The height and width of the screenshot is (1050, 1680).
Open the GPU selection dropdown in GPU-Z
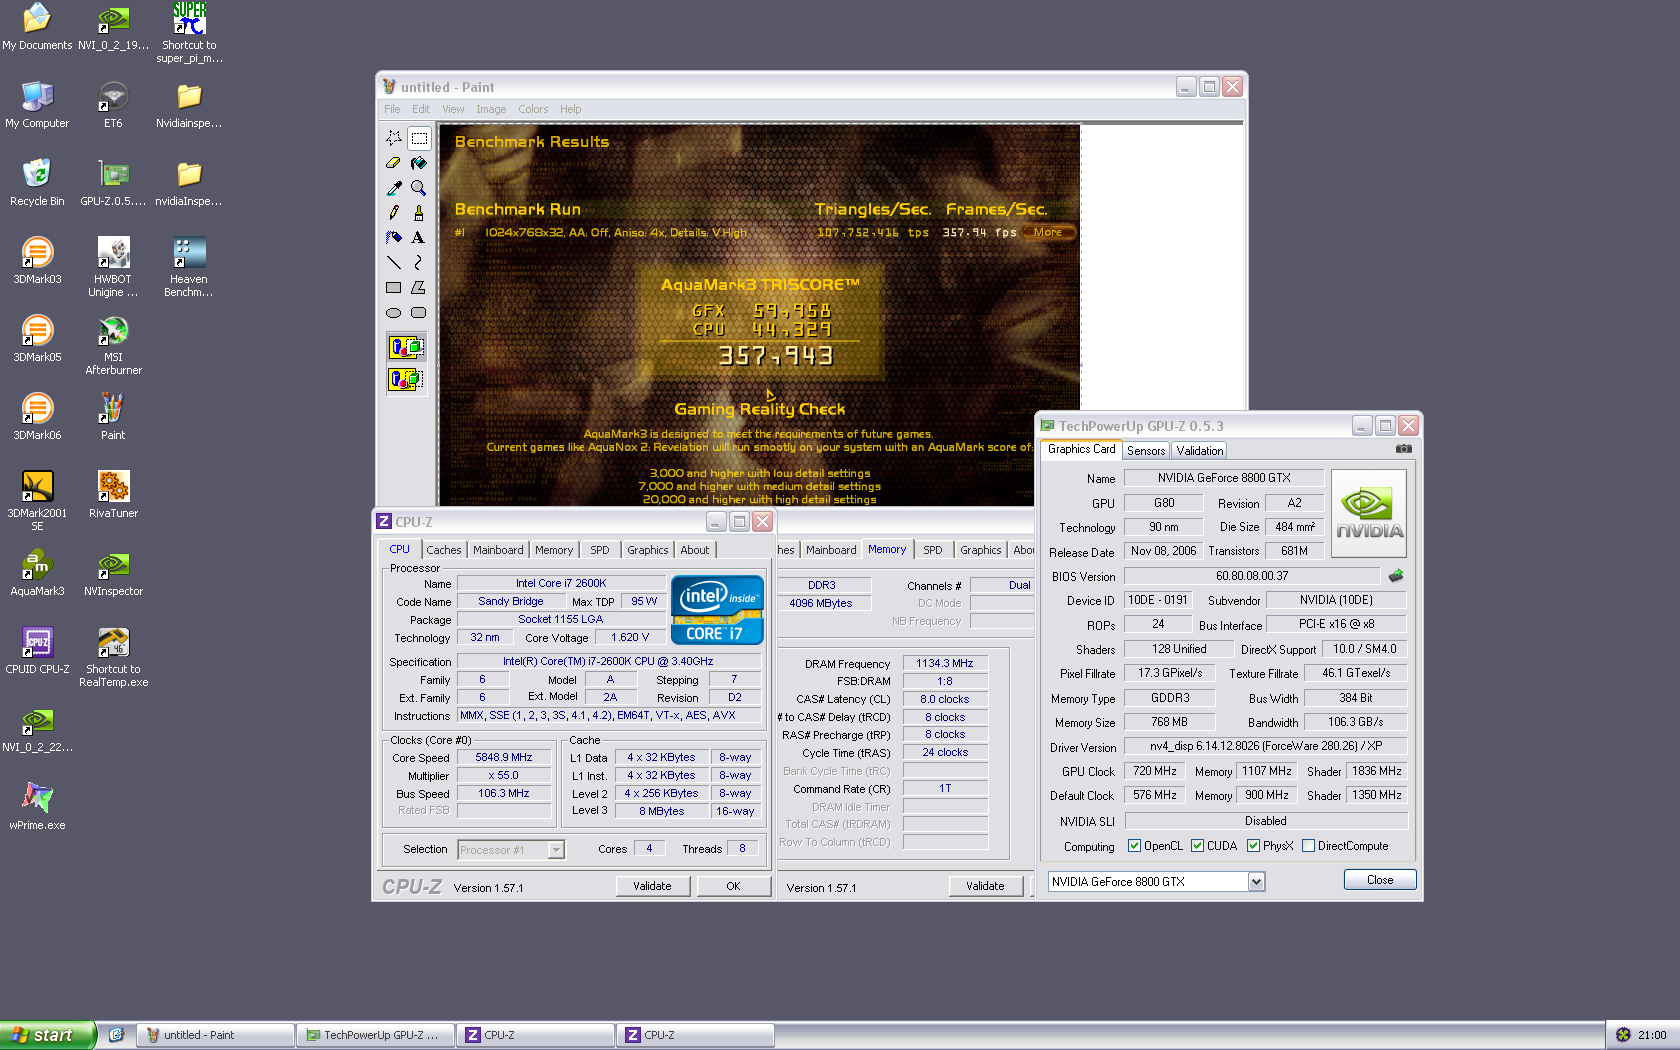[1257, 882]
